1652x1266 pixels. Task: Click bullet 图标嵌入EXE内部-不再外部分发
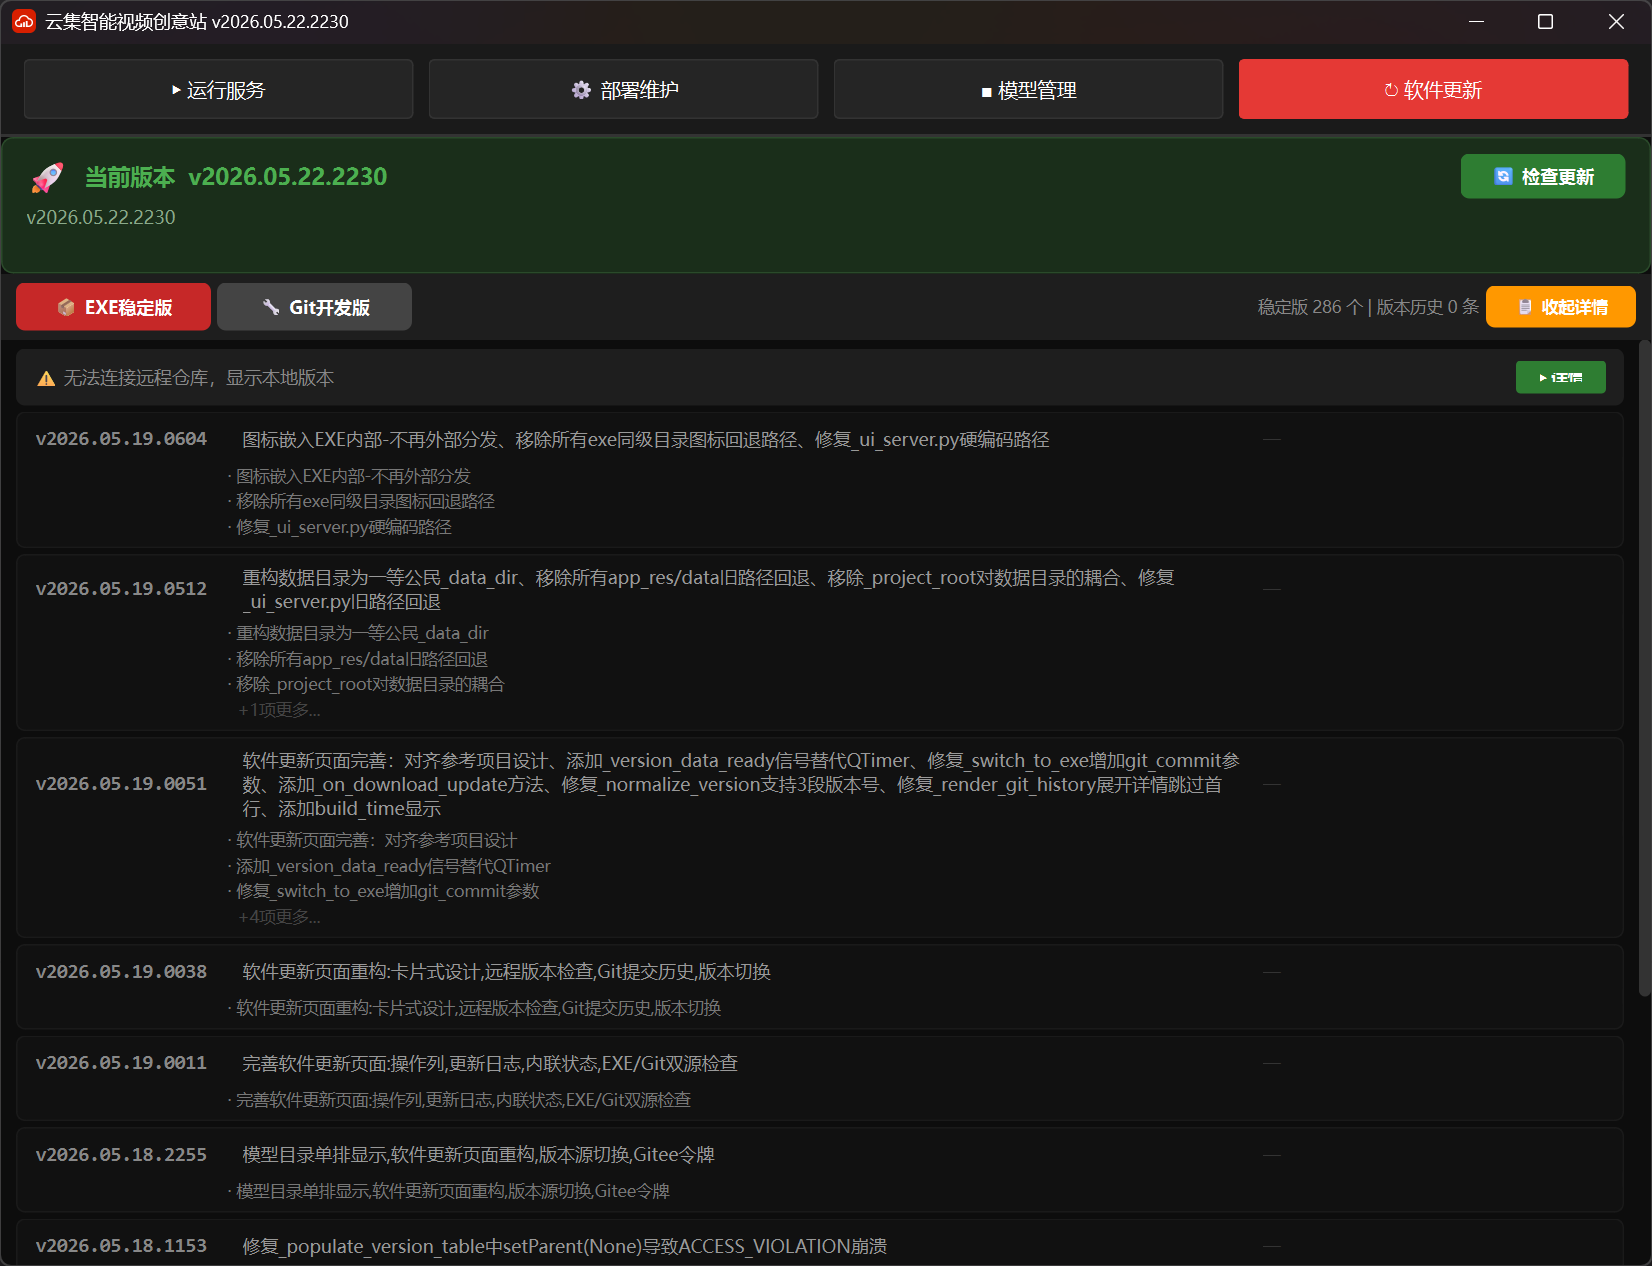pos(353,476)
